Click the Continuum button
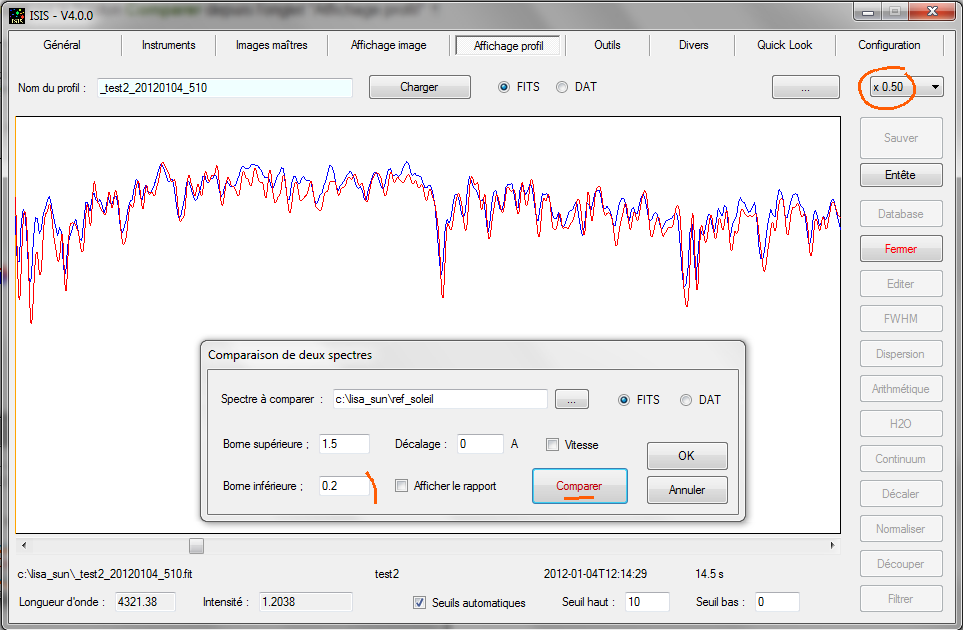This screenshot has height=630, width=963. pyautogui.click(x=901, y=459)
